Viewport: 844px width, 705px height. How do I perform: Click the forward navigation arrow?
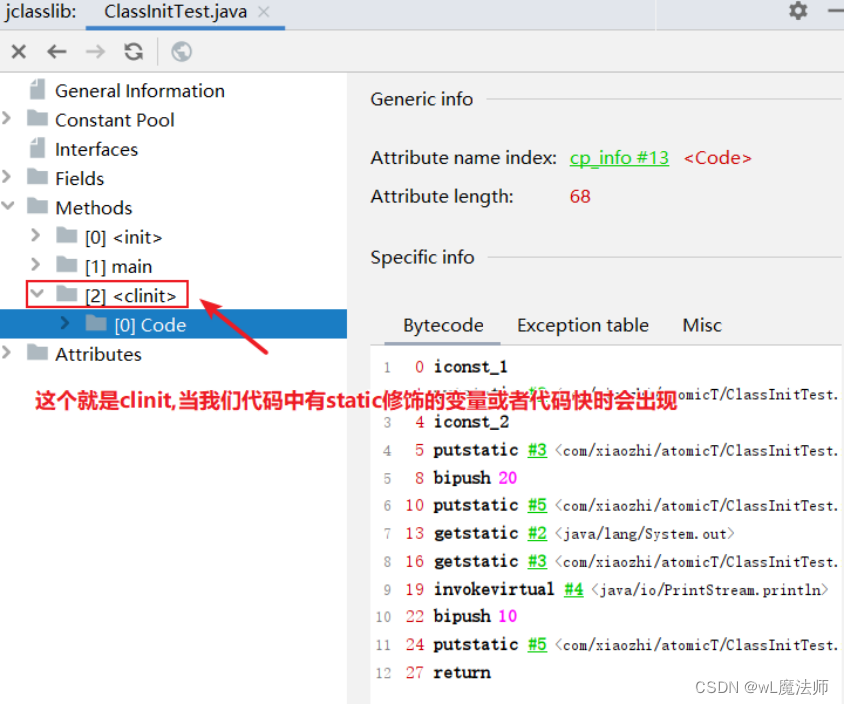[98, 51]
